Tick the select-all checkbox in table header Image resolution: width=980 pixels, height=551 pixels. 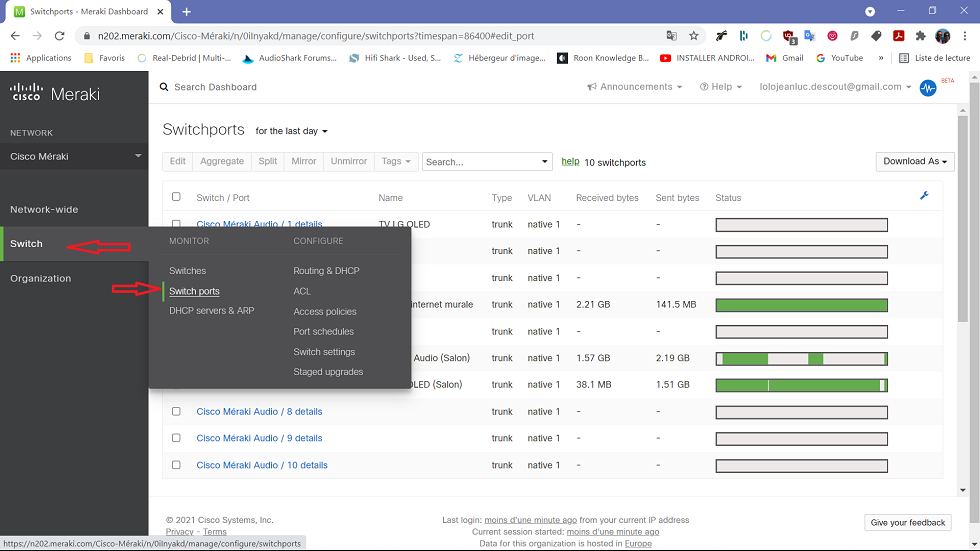click(x=176, y=197)
